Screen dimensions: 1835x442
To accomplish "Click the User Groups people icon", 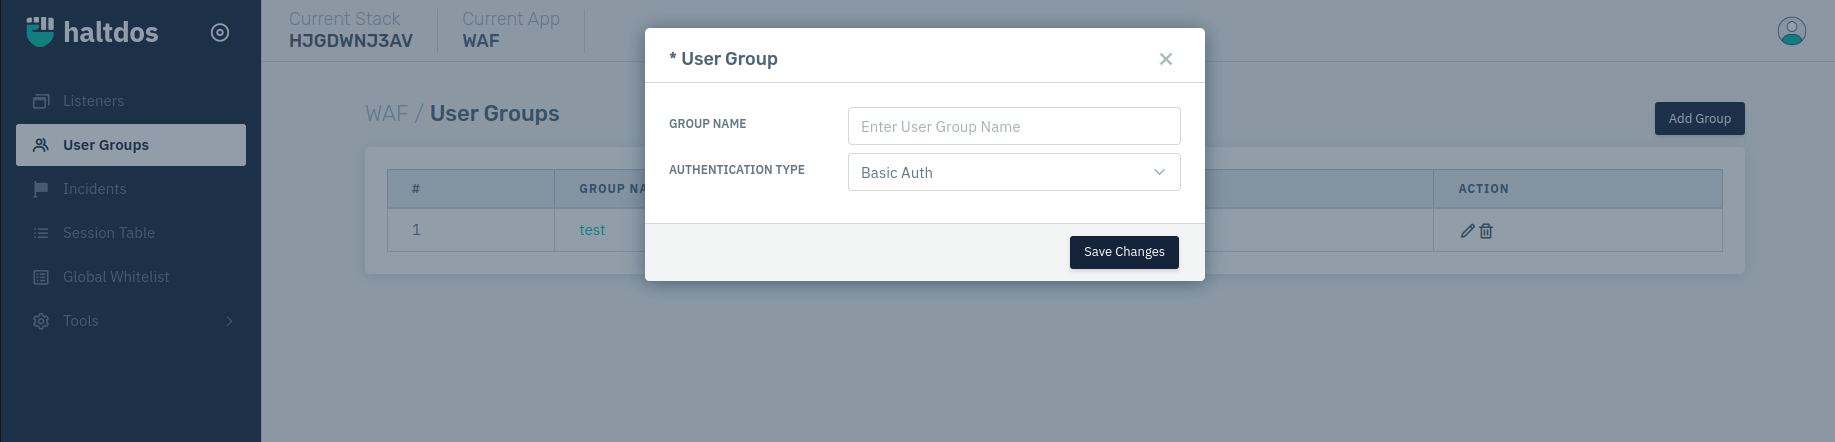I will point(41,145).
